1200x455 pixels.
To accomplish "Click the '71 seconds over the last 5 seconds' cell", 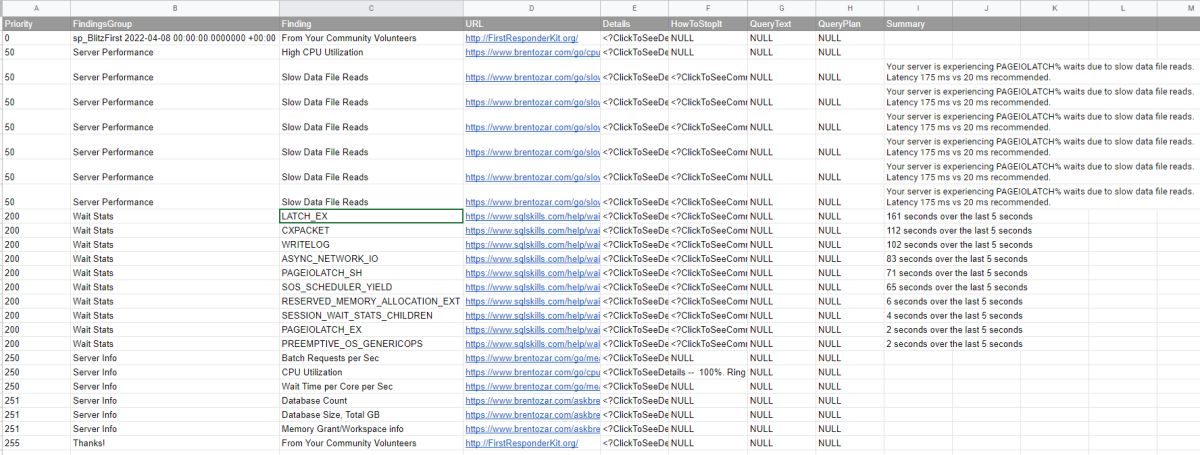I will [x=957, y=273].
